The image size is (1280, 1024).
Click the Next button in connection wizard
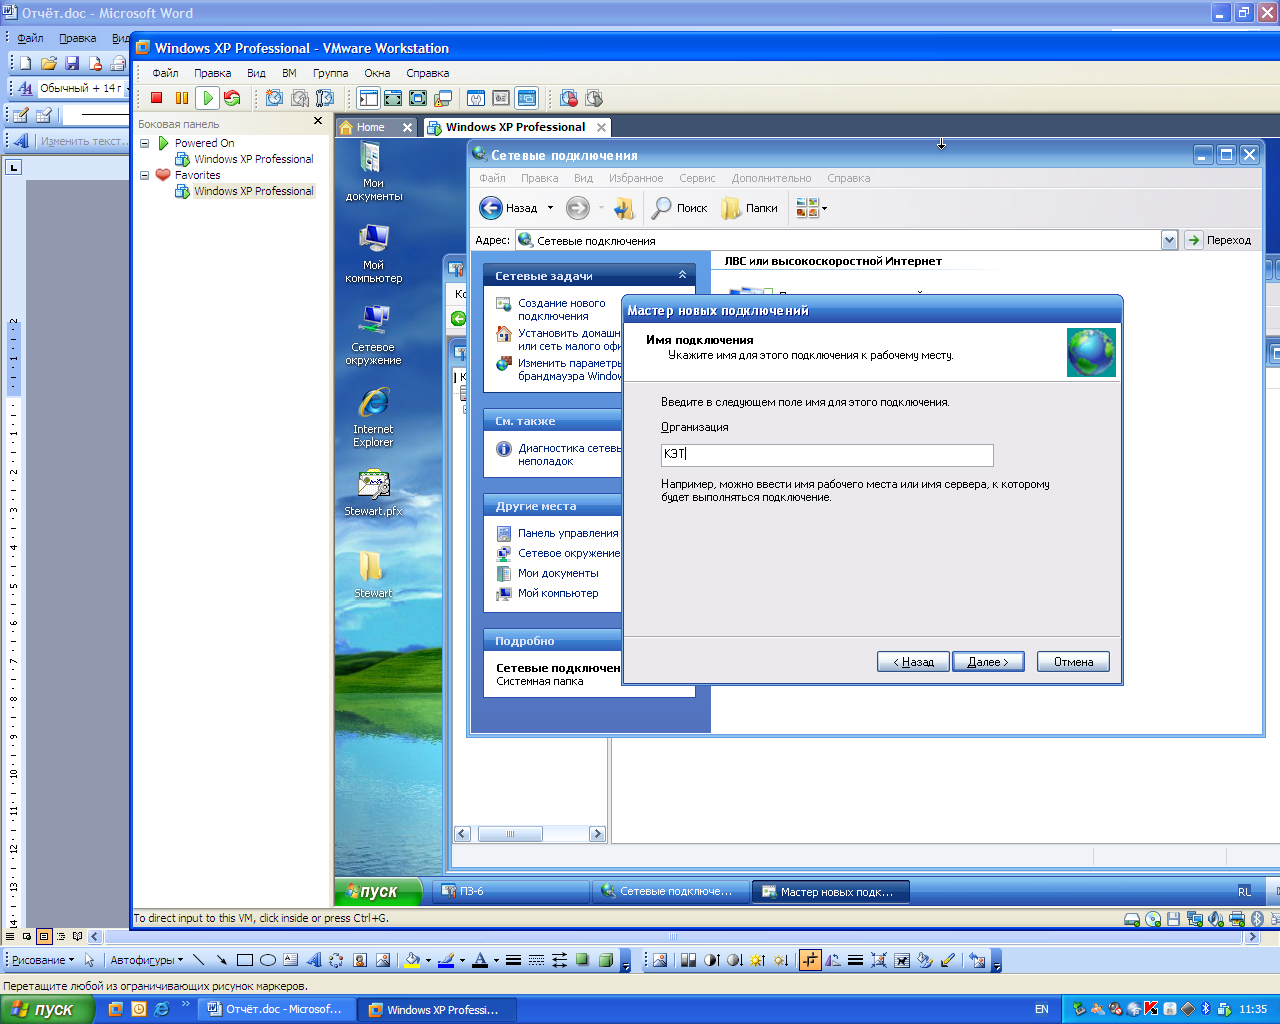[x=988, y=662]
